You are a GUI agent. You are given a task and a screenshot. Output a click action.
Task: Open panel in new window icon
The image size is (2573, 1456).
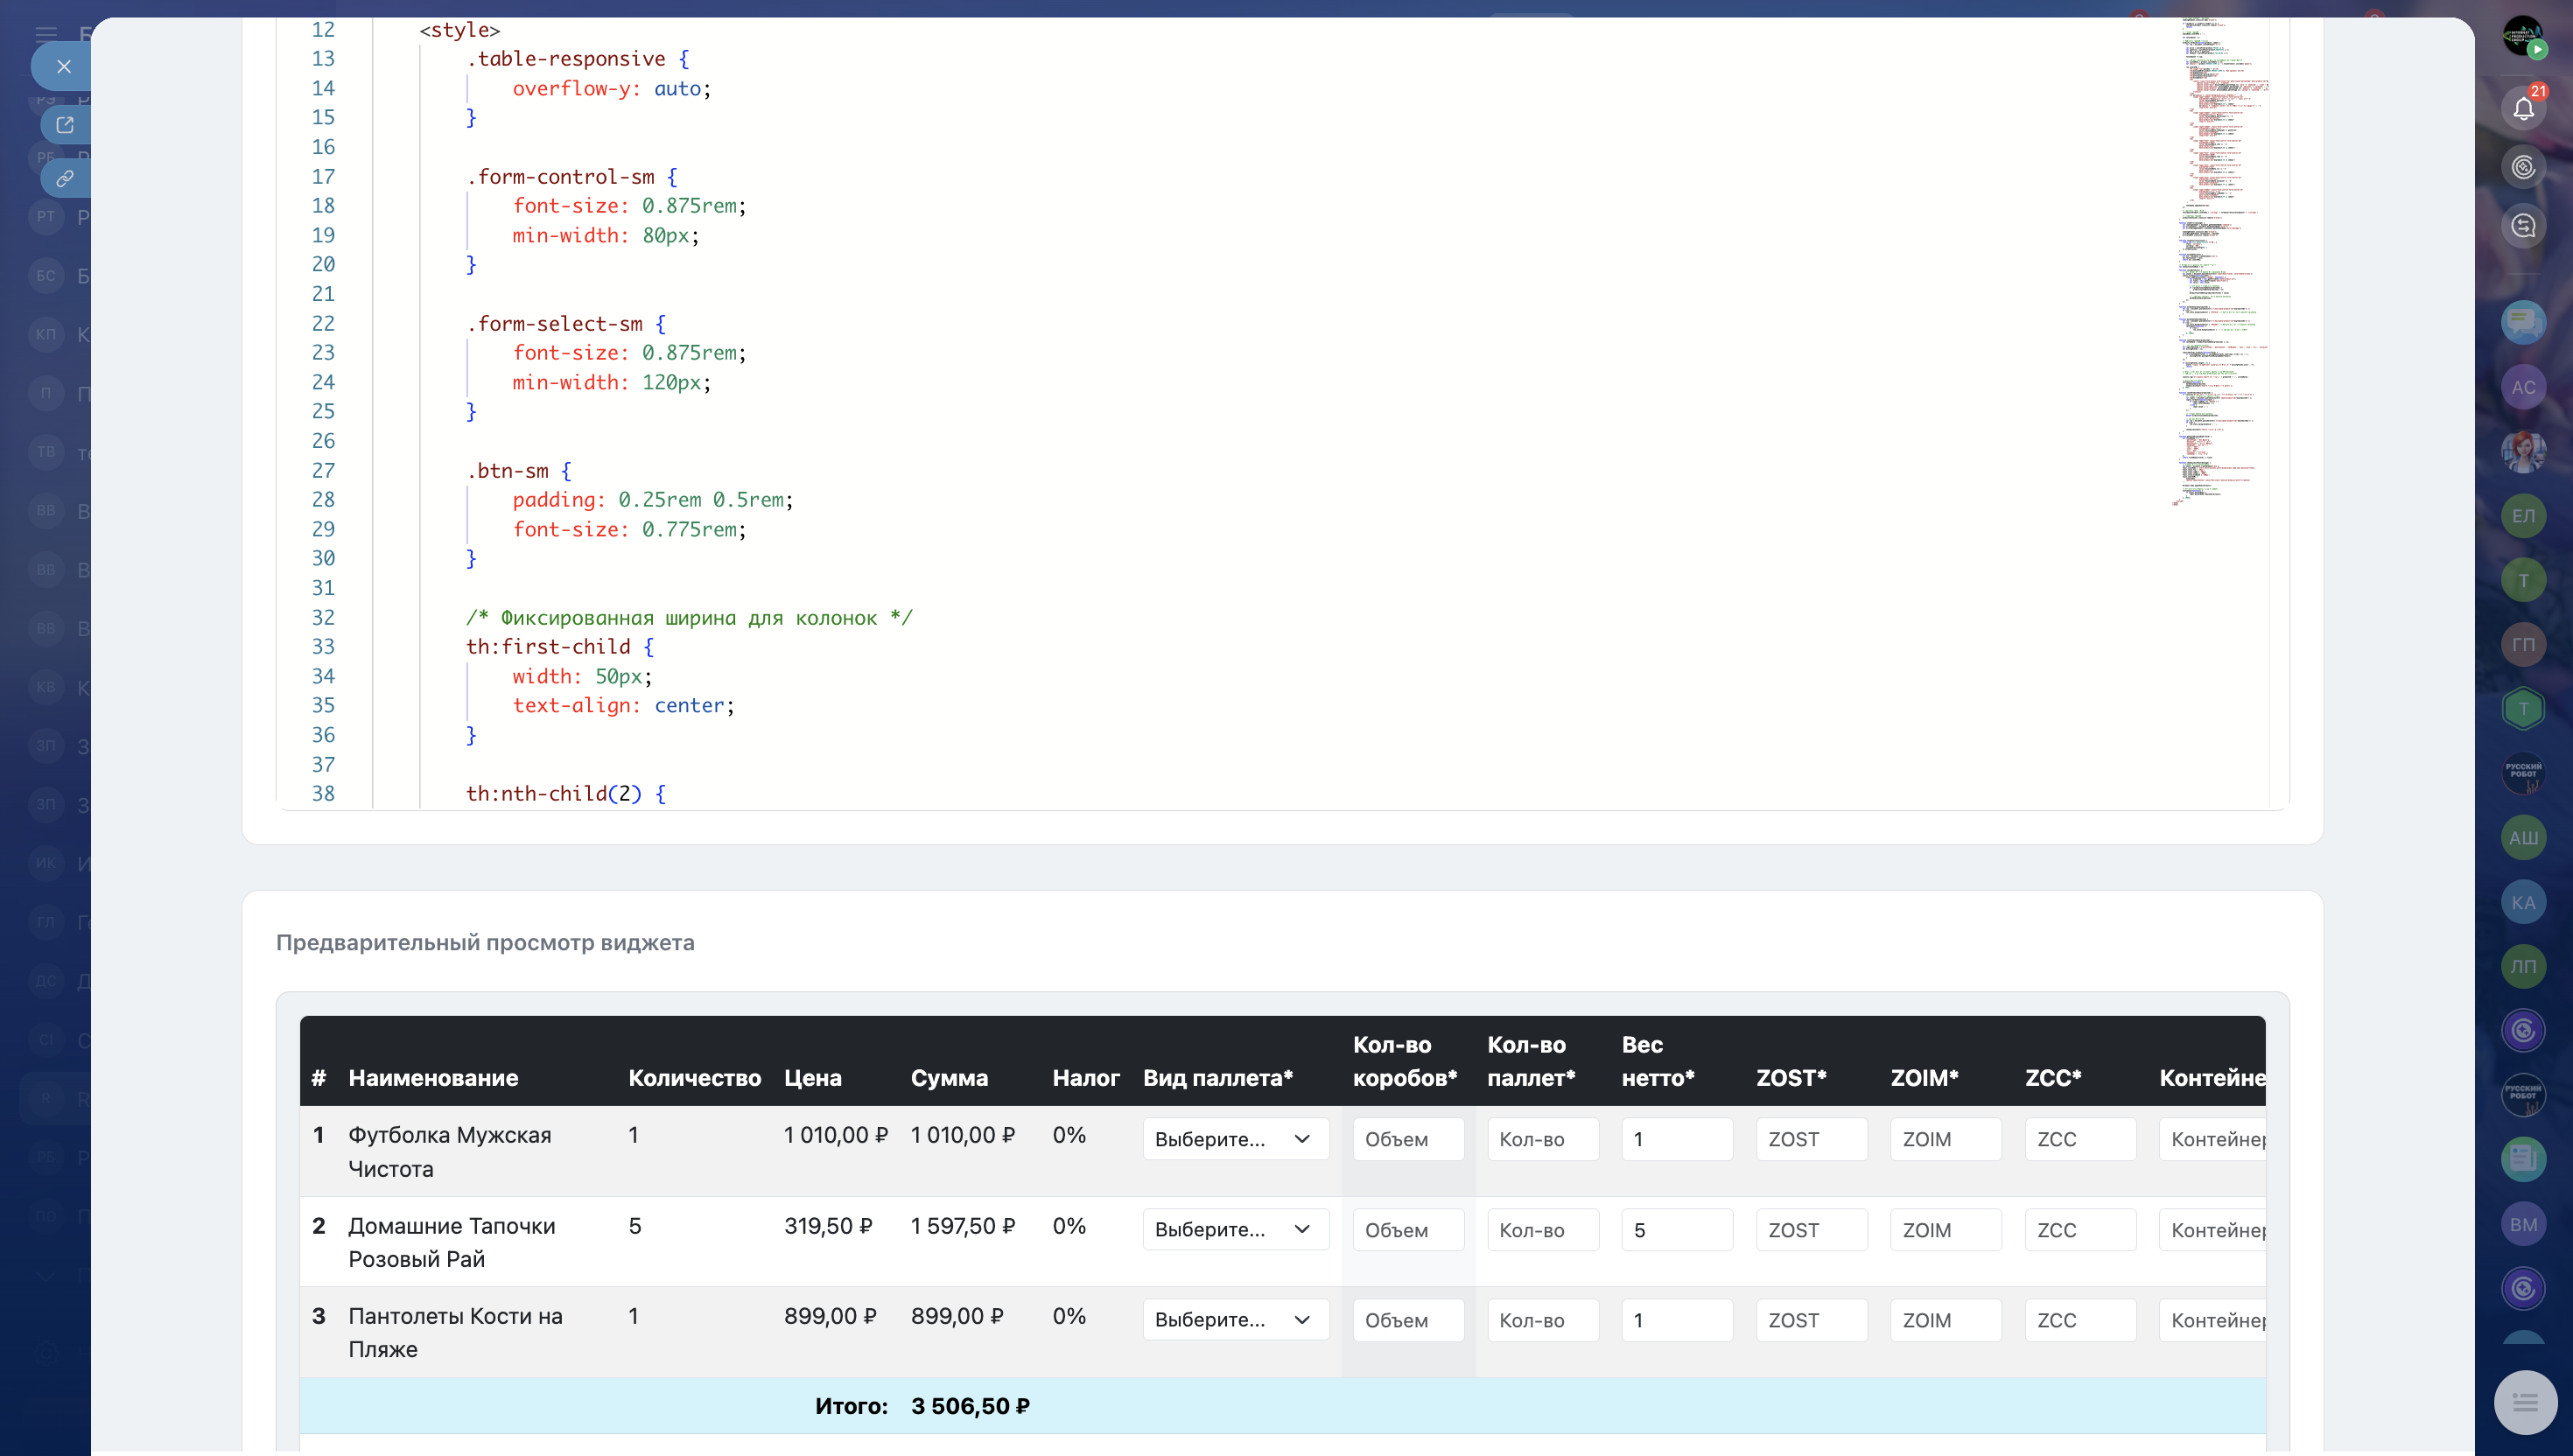click(65, 125)
